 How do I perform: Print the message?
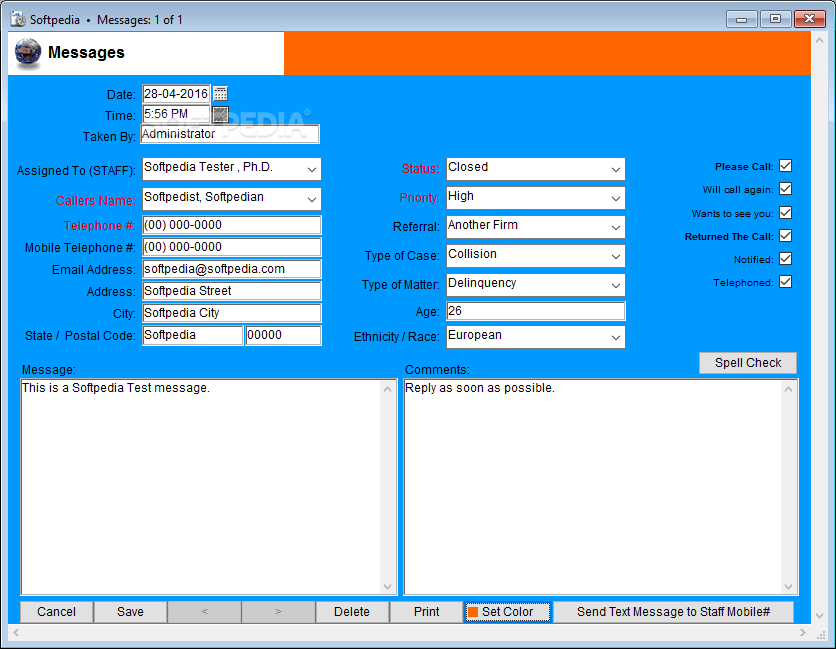[426, 612]
